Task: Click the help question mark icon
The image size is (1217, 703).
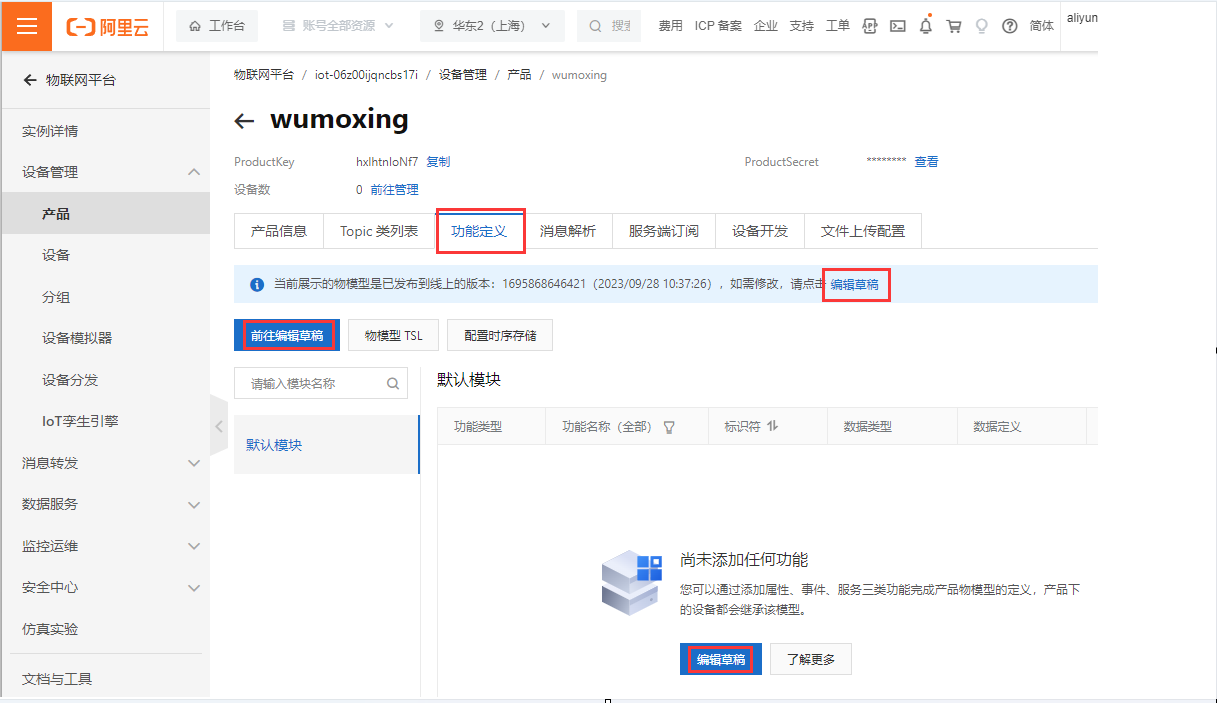Action: (x=1009, y=26)
